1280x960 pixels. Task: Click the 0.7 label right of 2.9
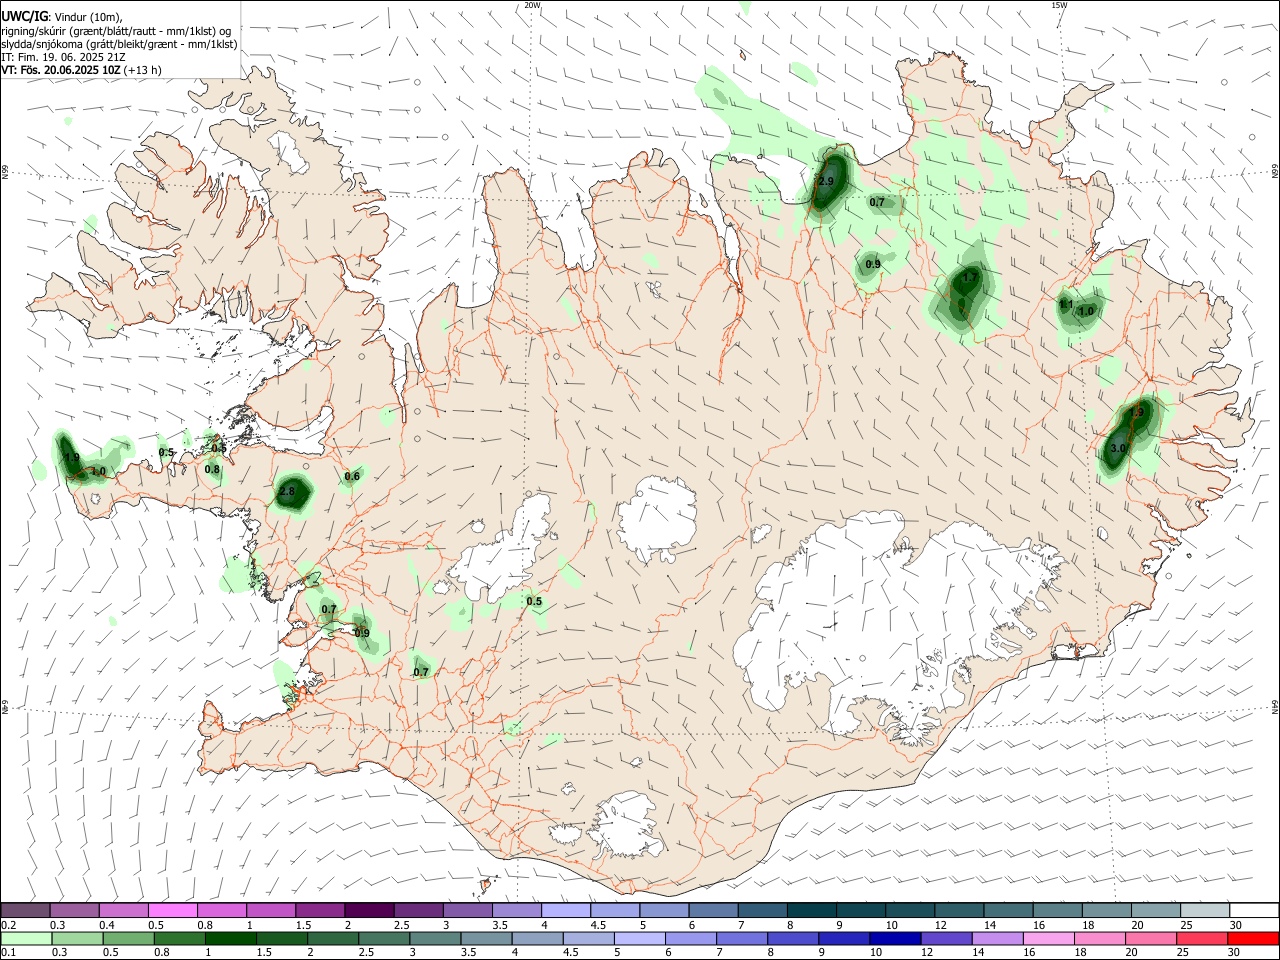coord(877,203)
